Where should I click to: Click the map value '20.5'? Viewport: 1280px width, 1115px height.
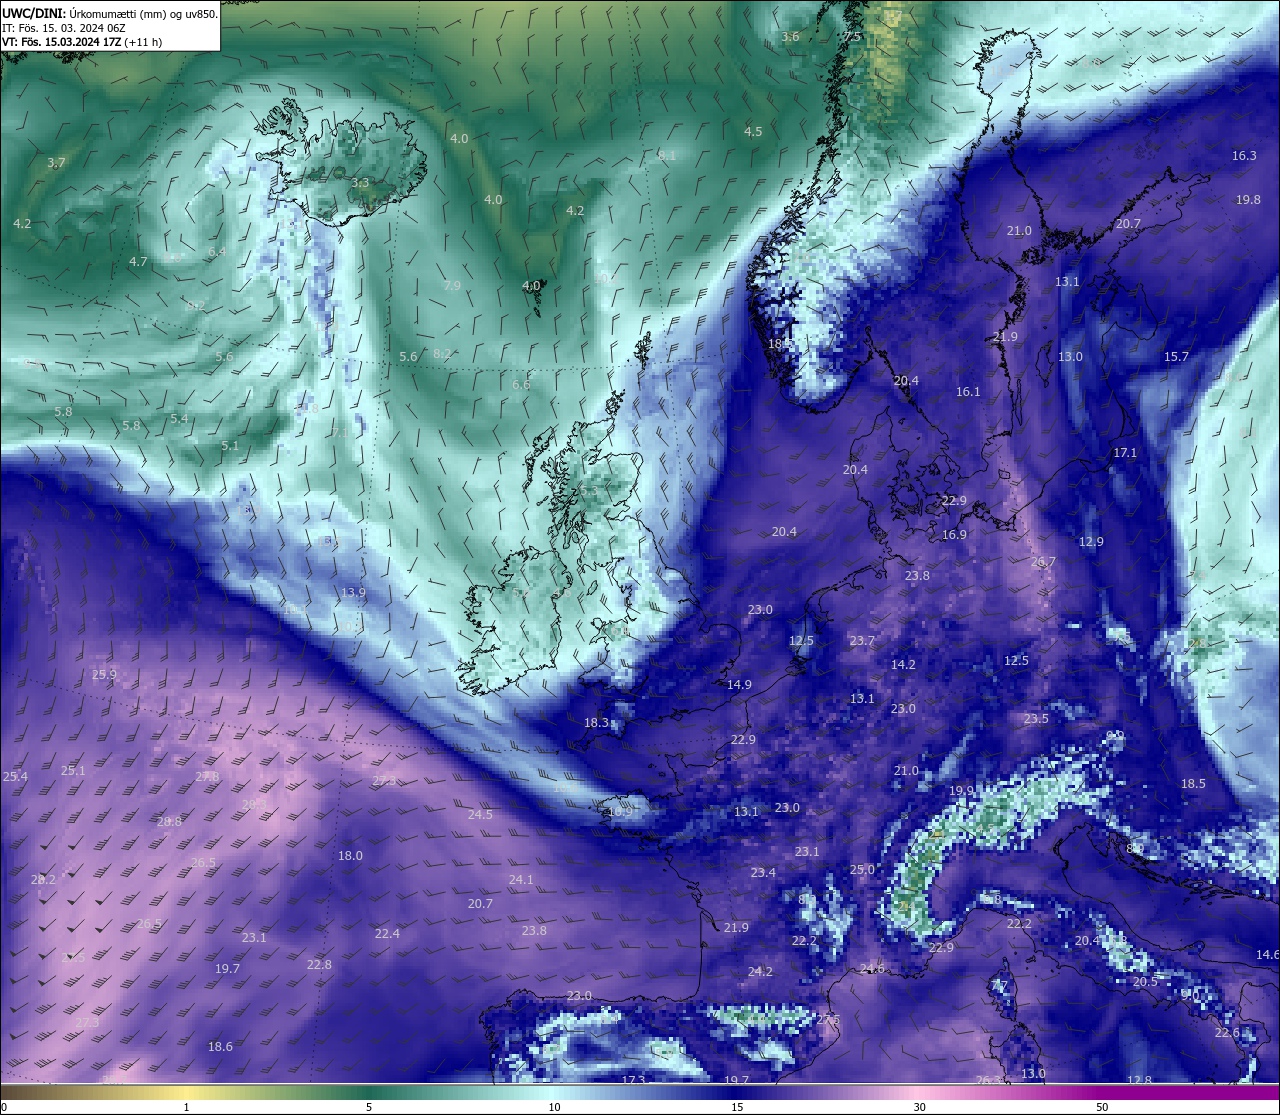pos(1145,982)
